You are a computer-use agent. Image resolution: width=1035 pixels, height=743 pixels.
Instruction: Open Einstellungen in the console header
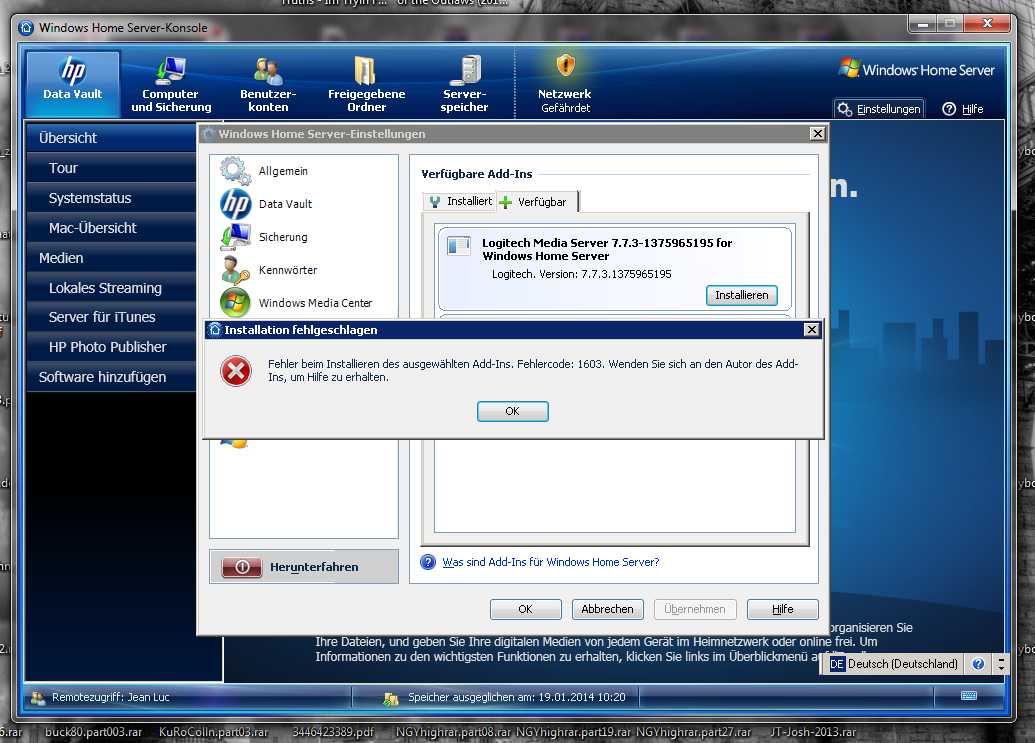coord(879,109)
